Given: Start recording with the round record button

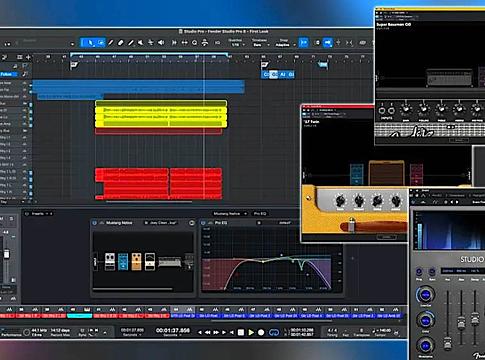Looking at the screenshot, I should click(x=261, y=332).
